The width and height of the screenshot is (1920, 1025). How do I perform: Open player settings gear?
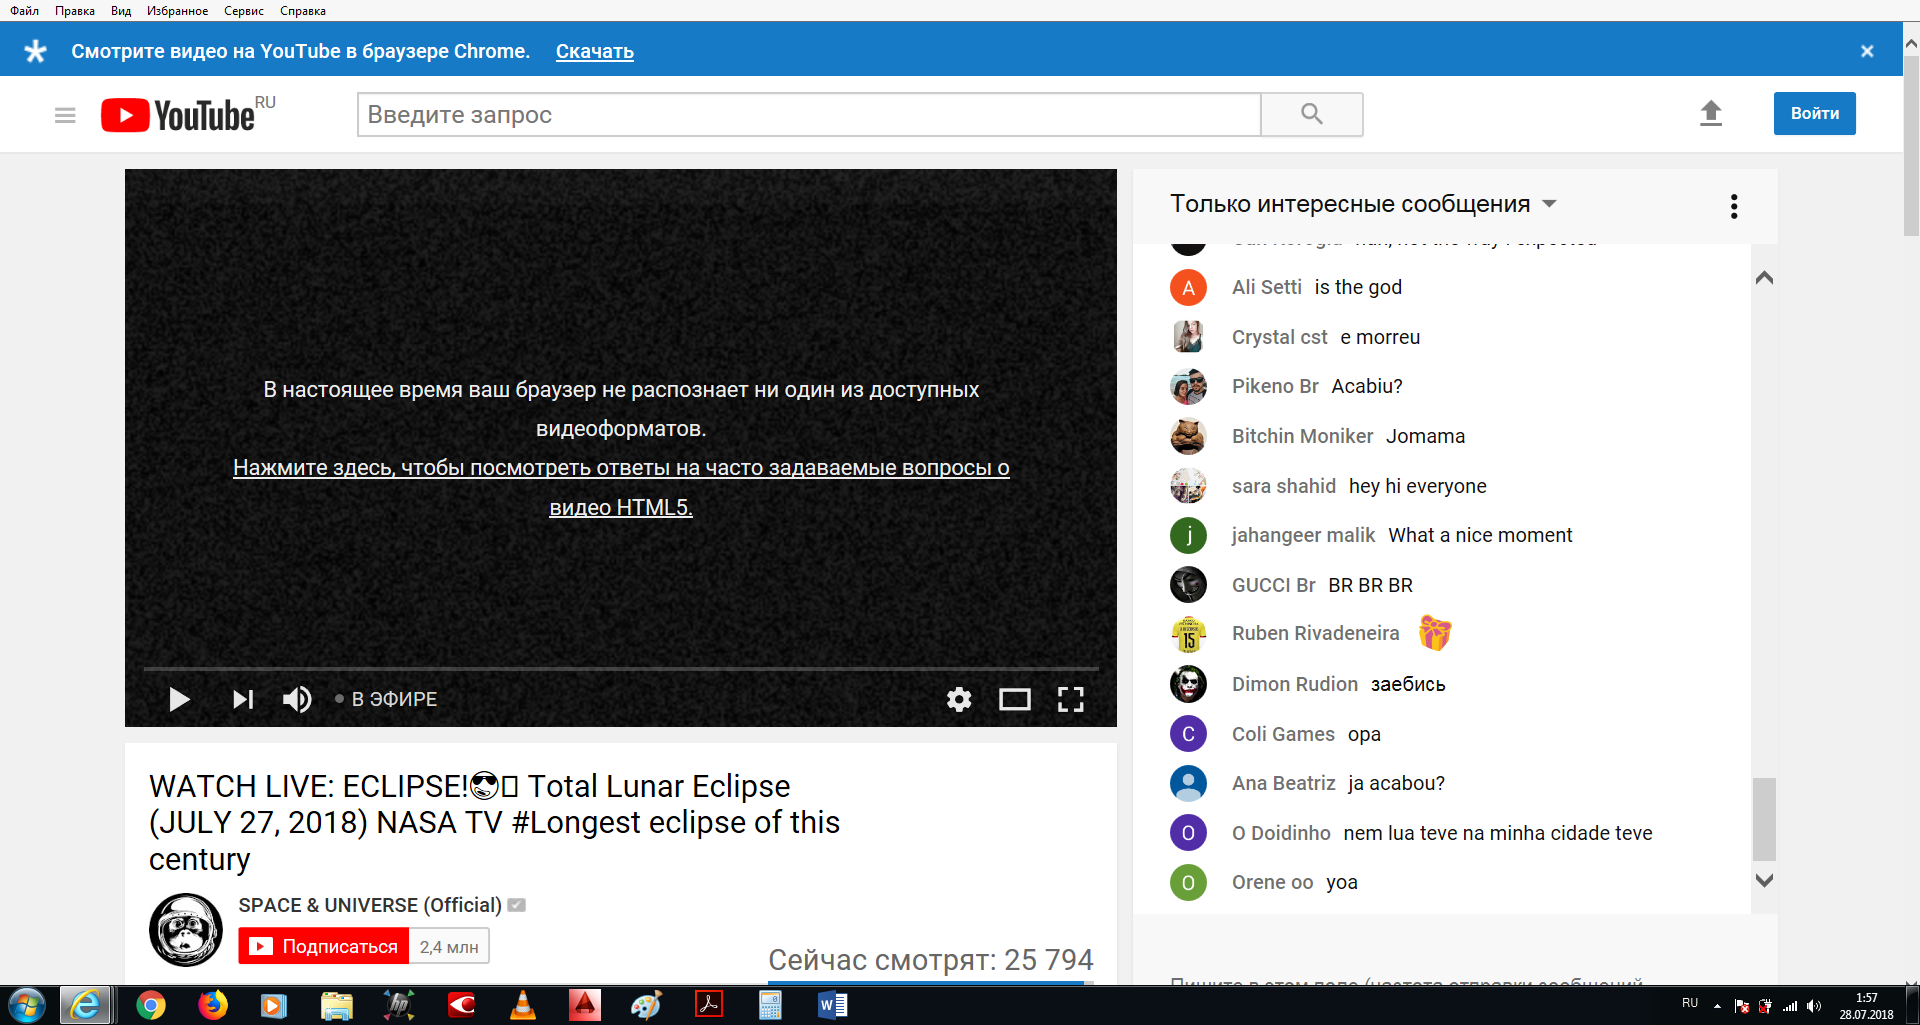(958, 699)
